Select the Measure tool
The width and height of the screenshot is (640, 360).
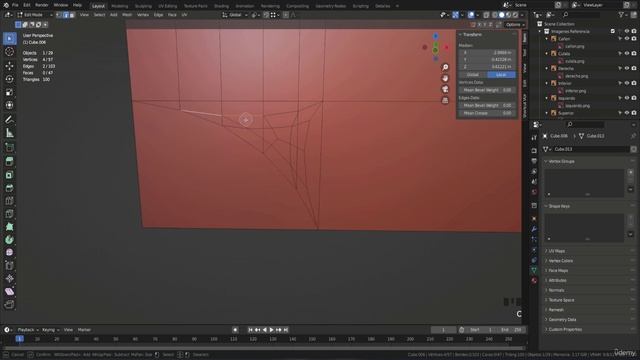pos(9,133)
